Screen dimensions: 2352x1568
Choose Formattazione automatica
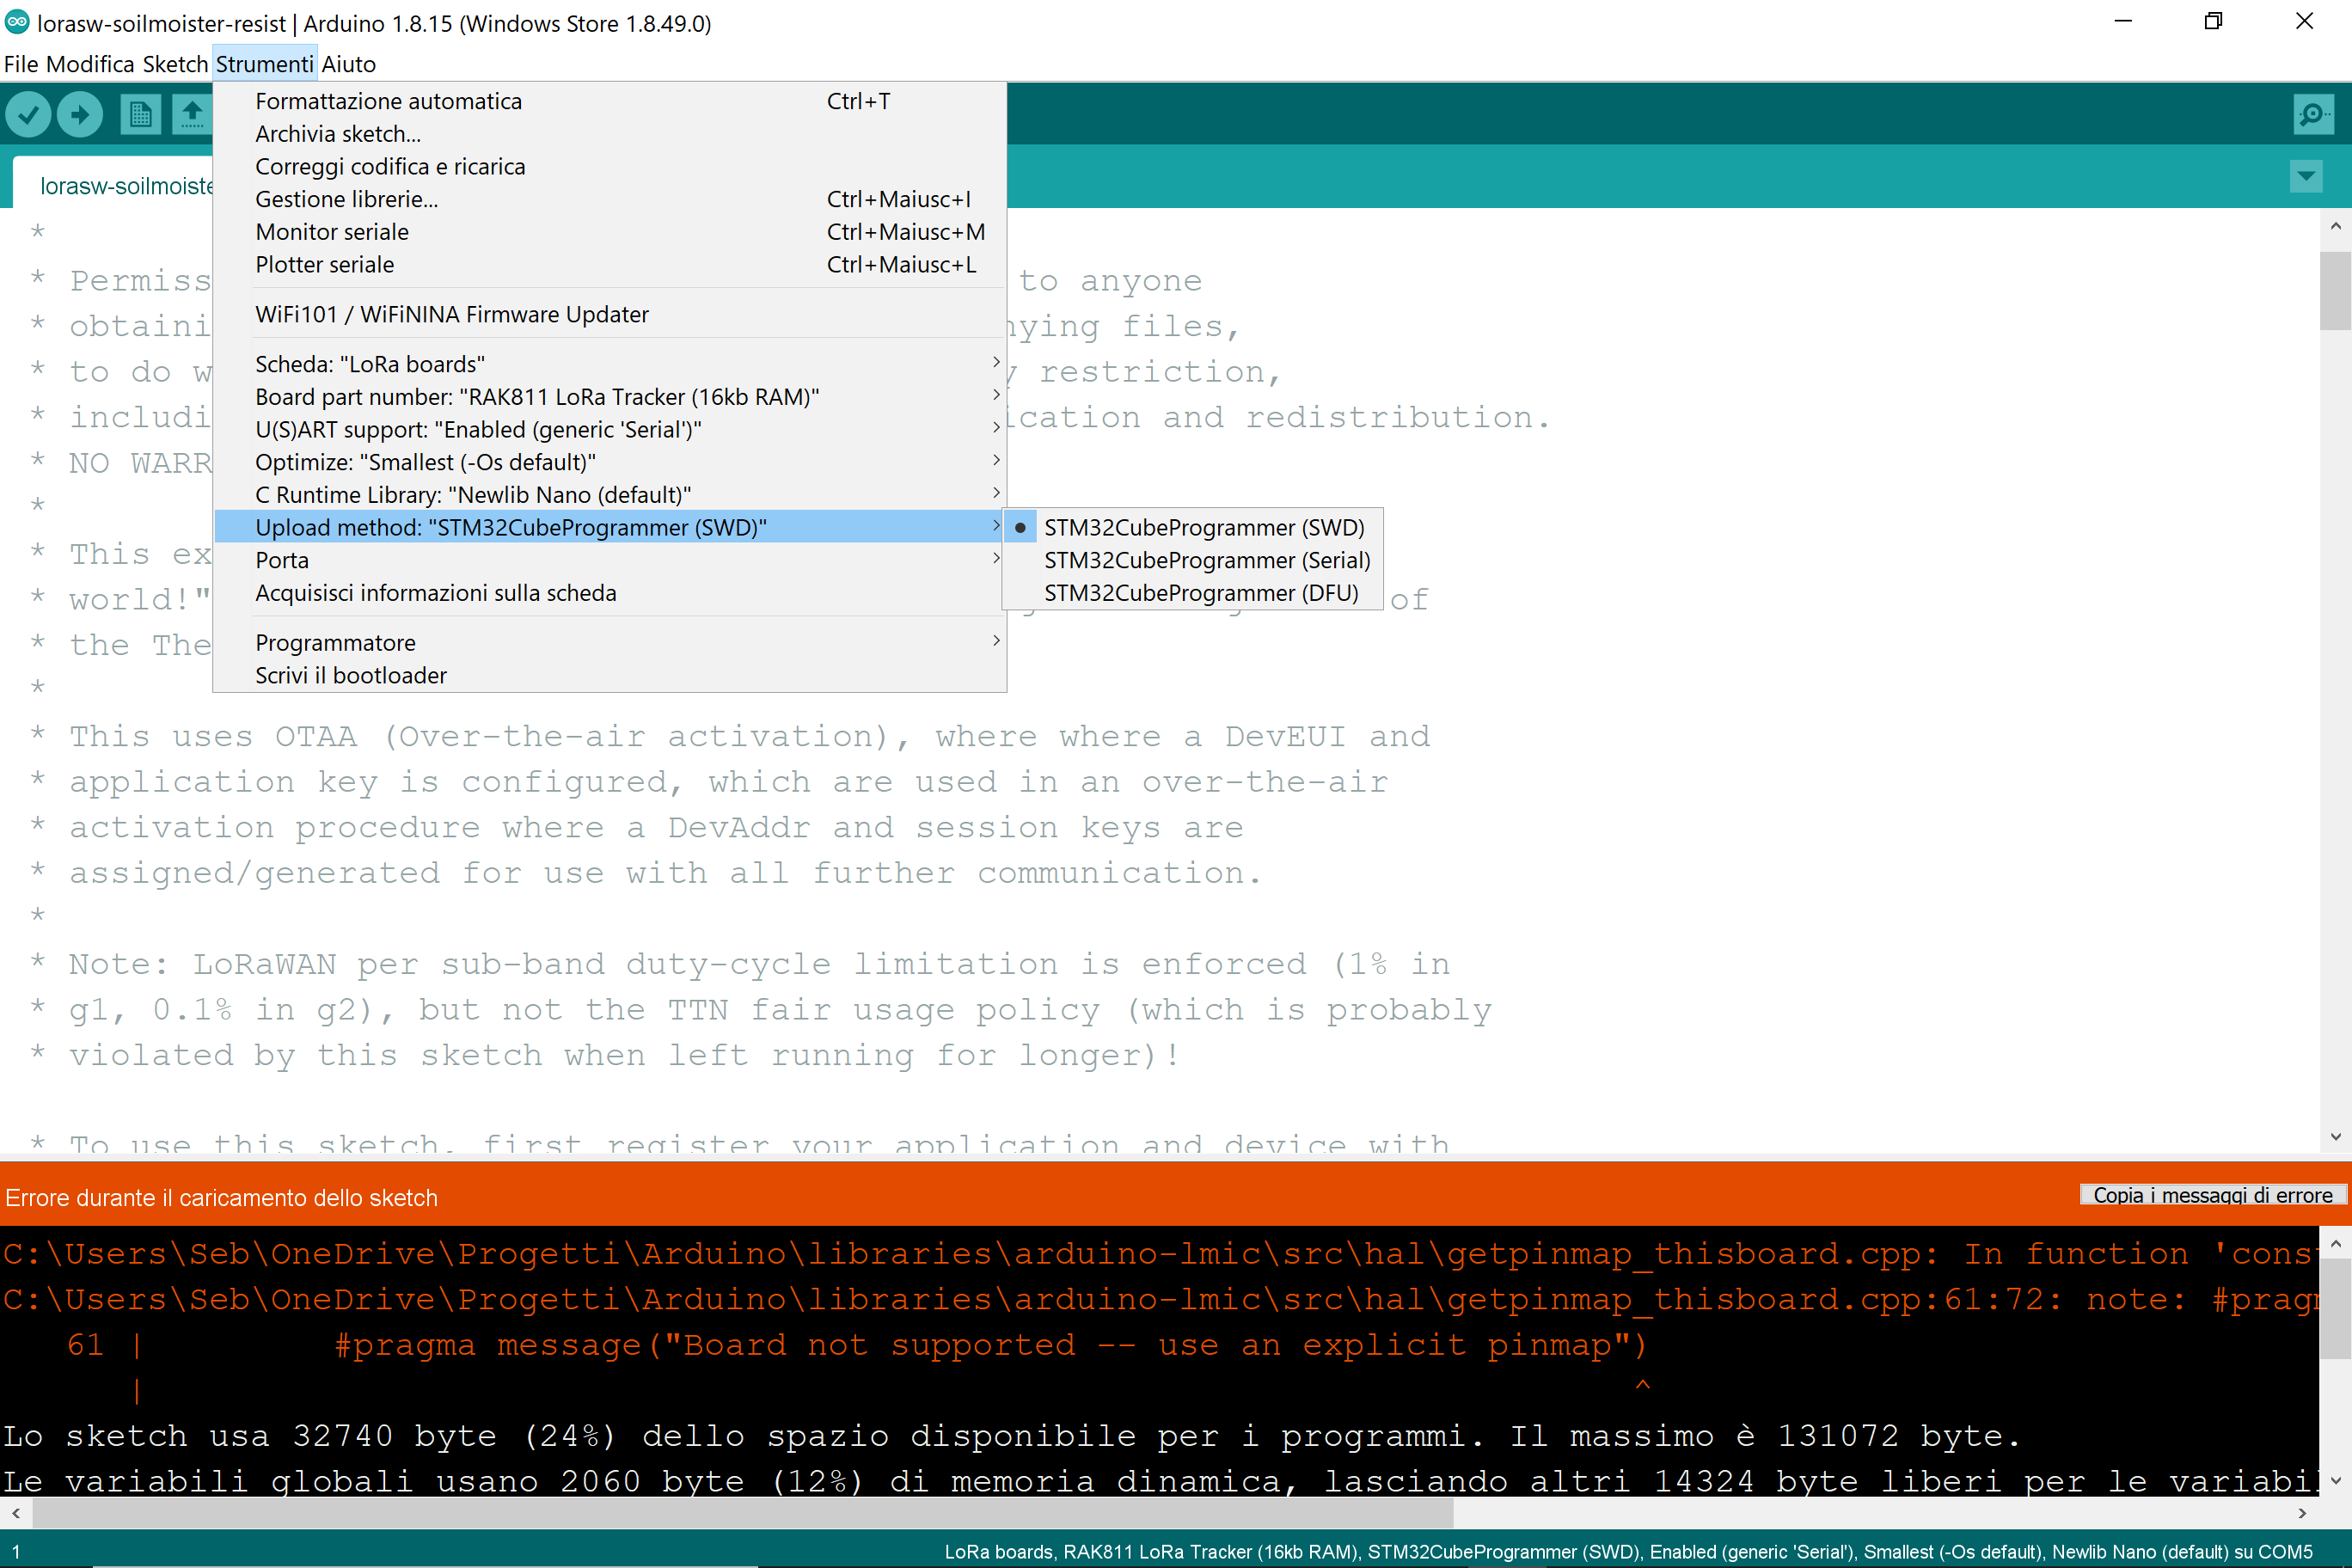pyautogui.click(x=610, y=101)
